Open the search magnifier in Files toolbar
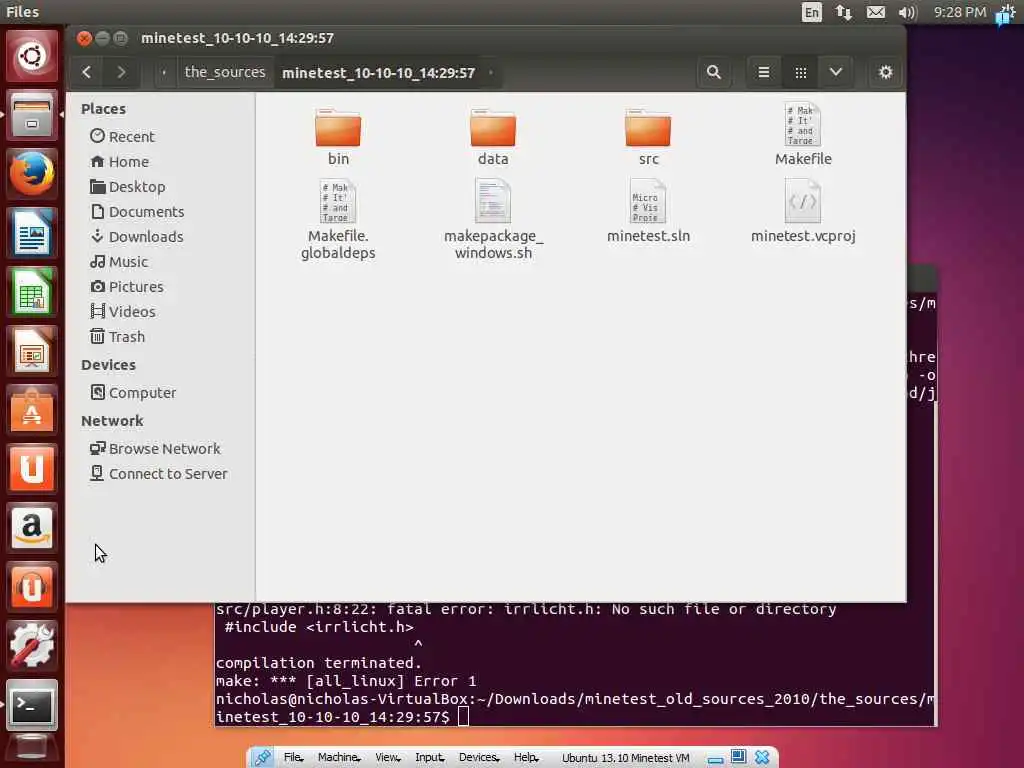The image size is (1024, 768). (714, 72)
